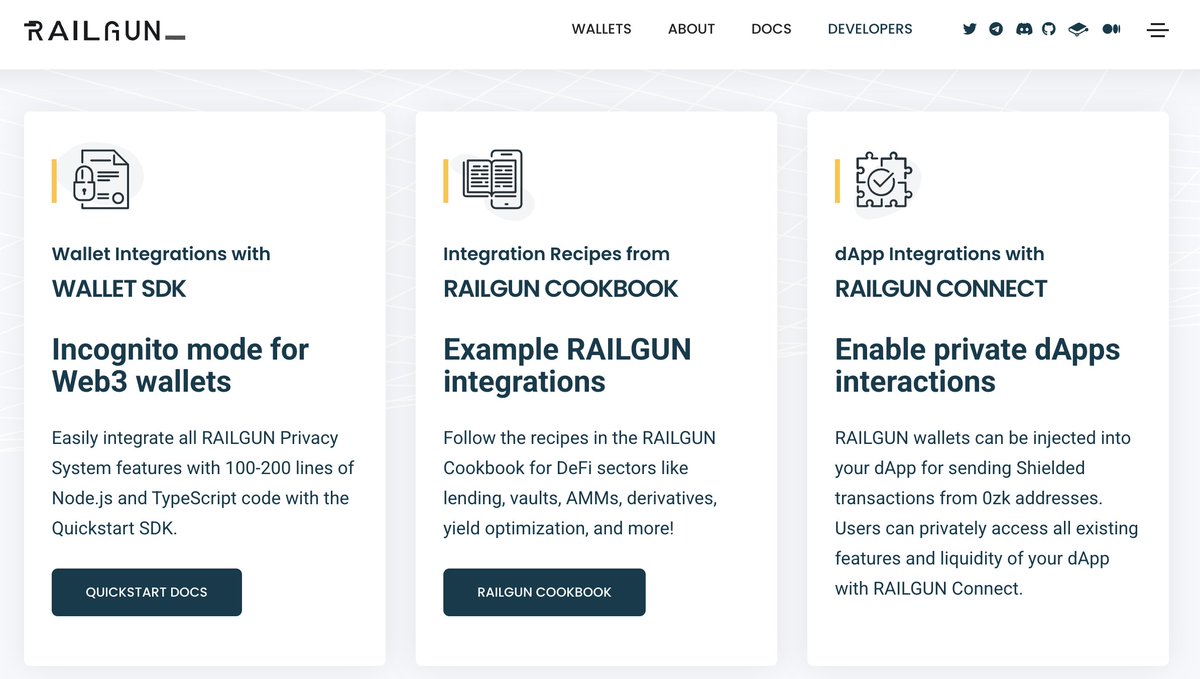Click "Incognito mode for Web3 wallets" title
Viewport: 1200px width, 679px height.
pos(180,365)
